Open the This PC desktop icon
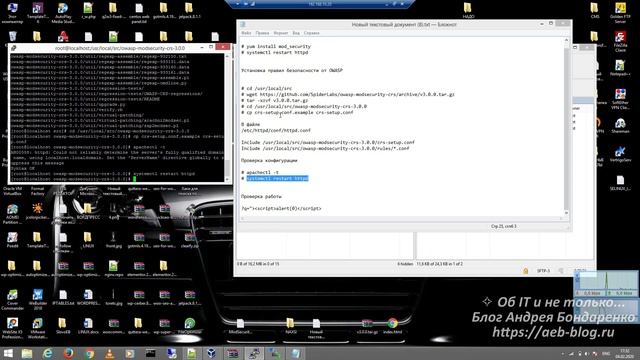Viewport: 640px width, 360px height. pos(12,12)
